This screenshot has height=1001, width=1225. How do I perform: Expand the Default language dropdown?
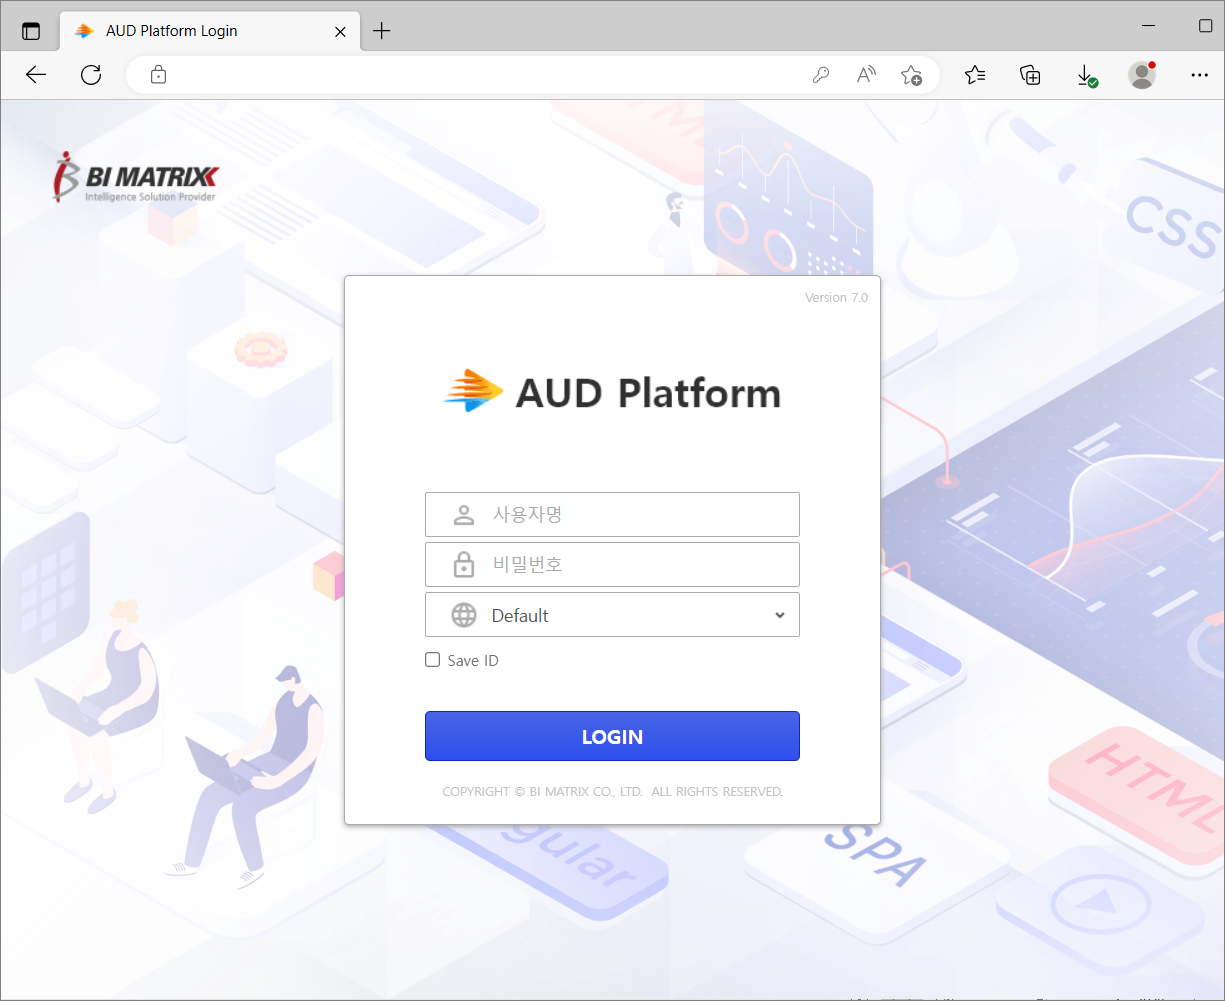(612, 615)
